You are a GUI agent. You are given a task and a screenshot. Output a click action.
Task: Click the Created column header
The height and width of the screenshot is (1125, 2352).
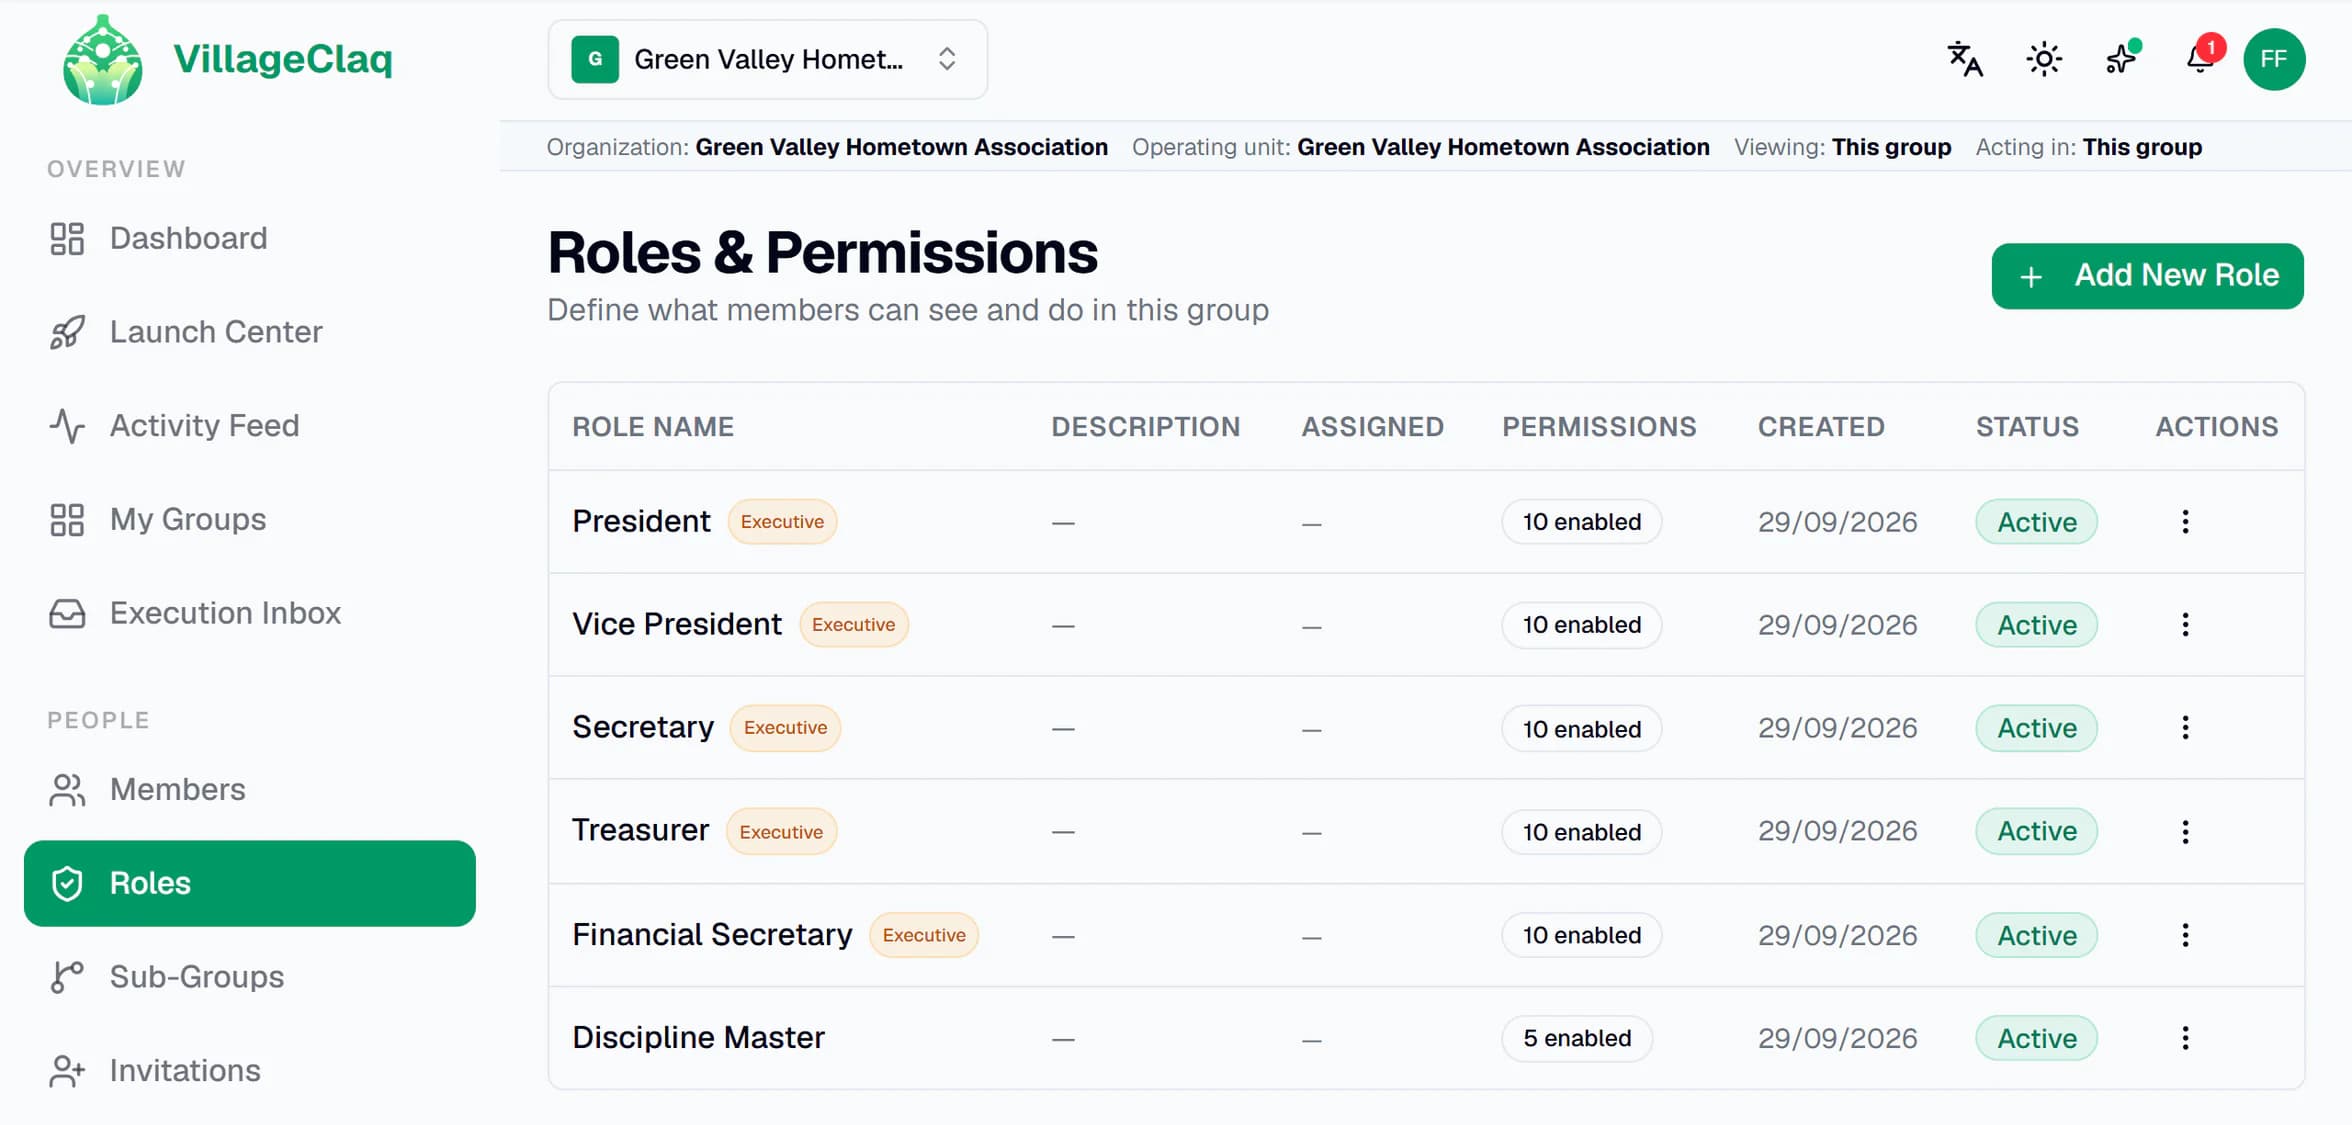(x=1821, y=427)
